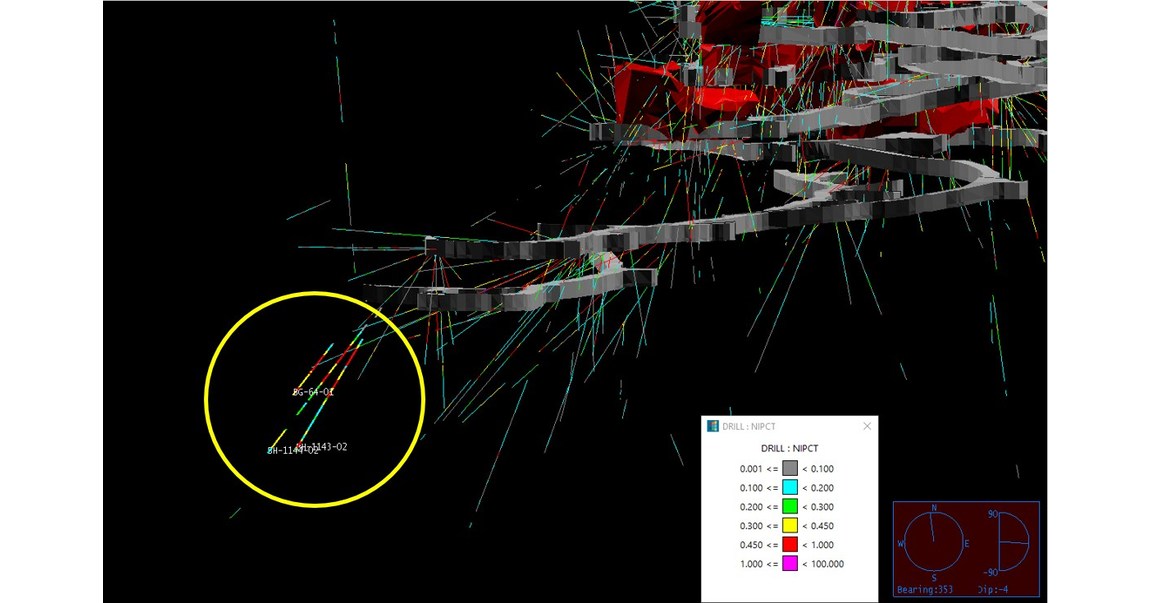Click the W marker on the compass
1151x603 pixels.
coord(903,544)
